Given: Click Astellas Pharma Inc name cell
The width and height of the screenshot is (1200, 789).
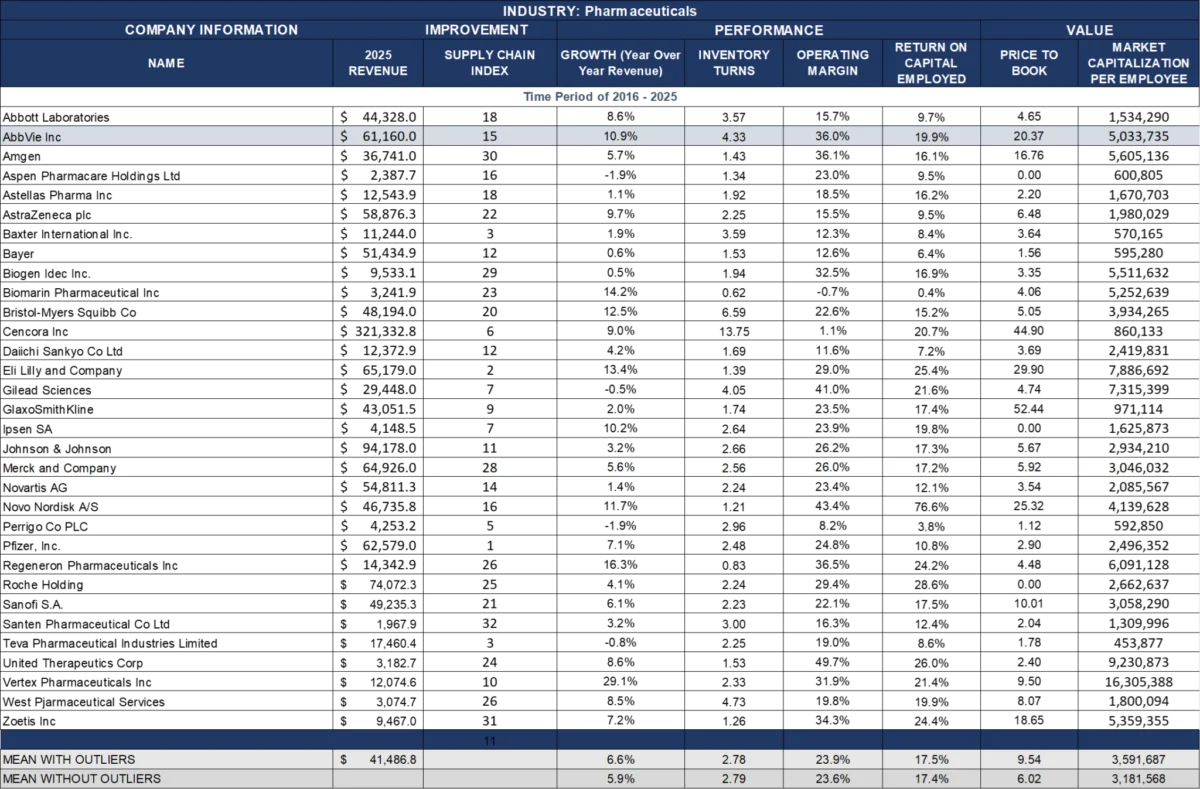Looking at the screenshot, I should 166,195.
